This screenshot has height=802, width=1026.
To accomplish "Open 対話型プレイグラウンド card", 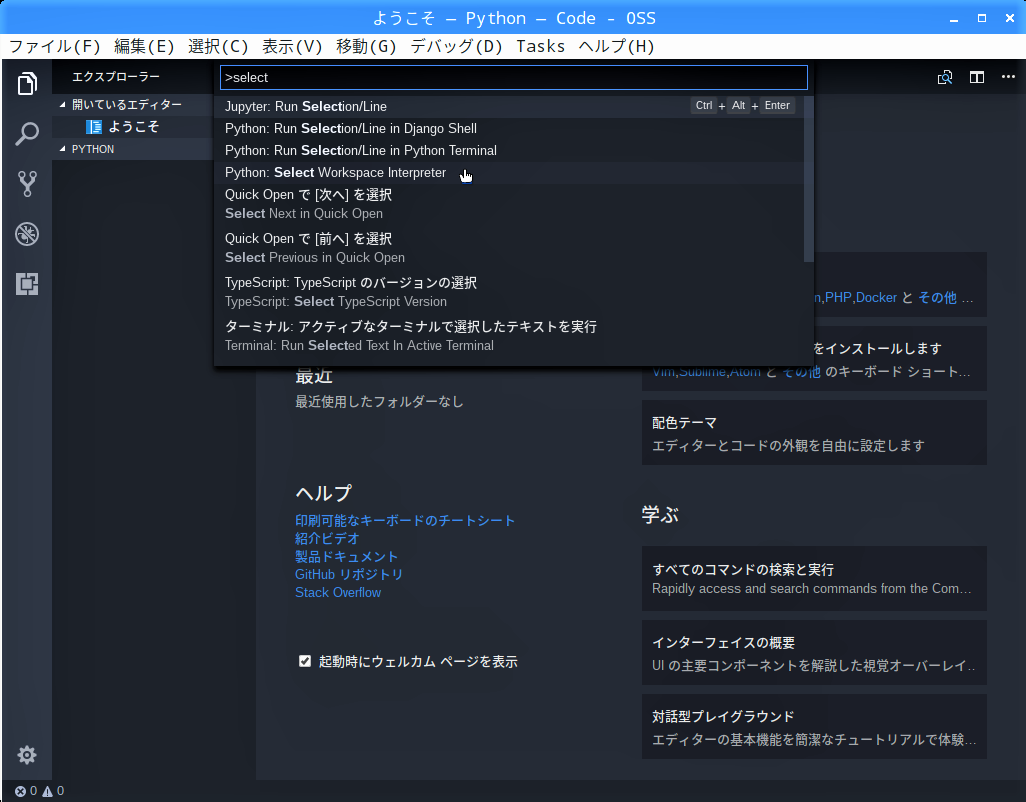I will [x=814, y=727].
